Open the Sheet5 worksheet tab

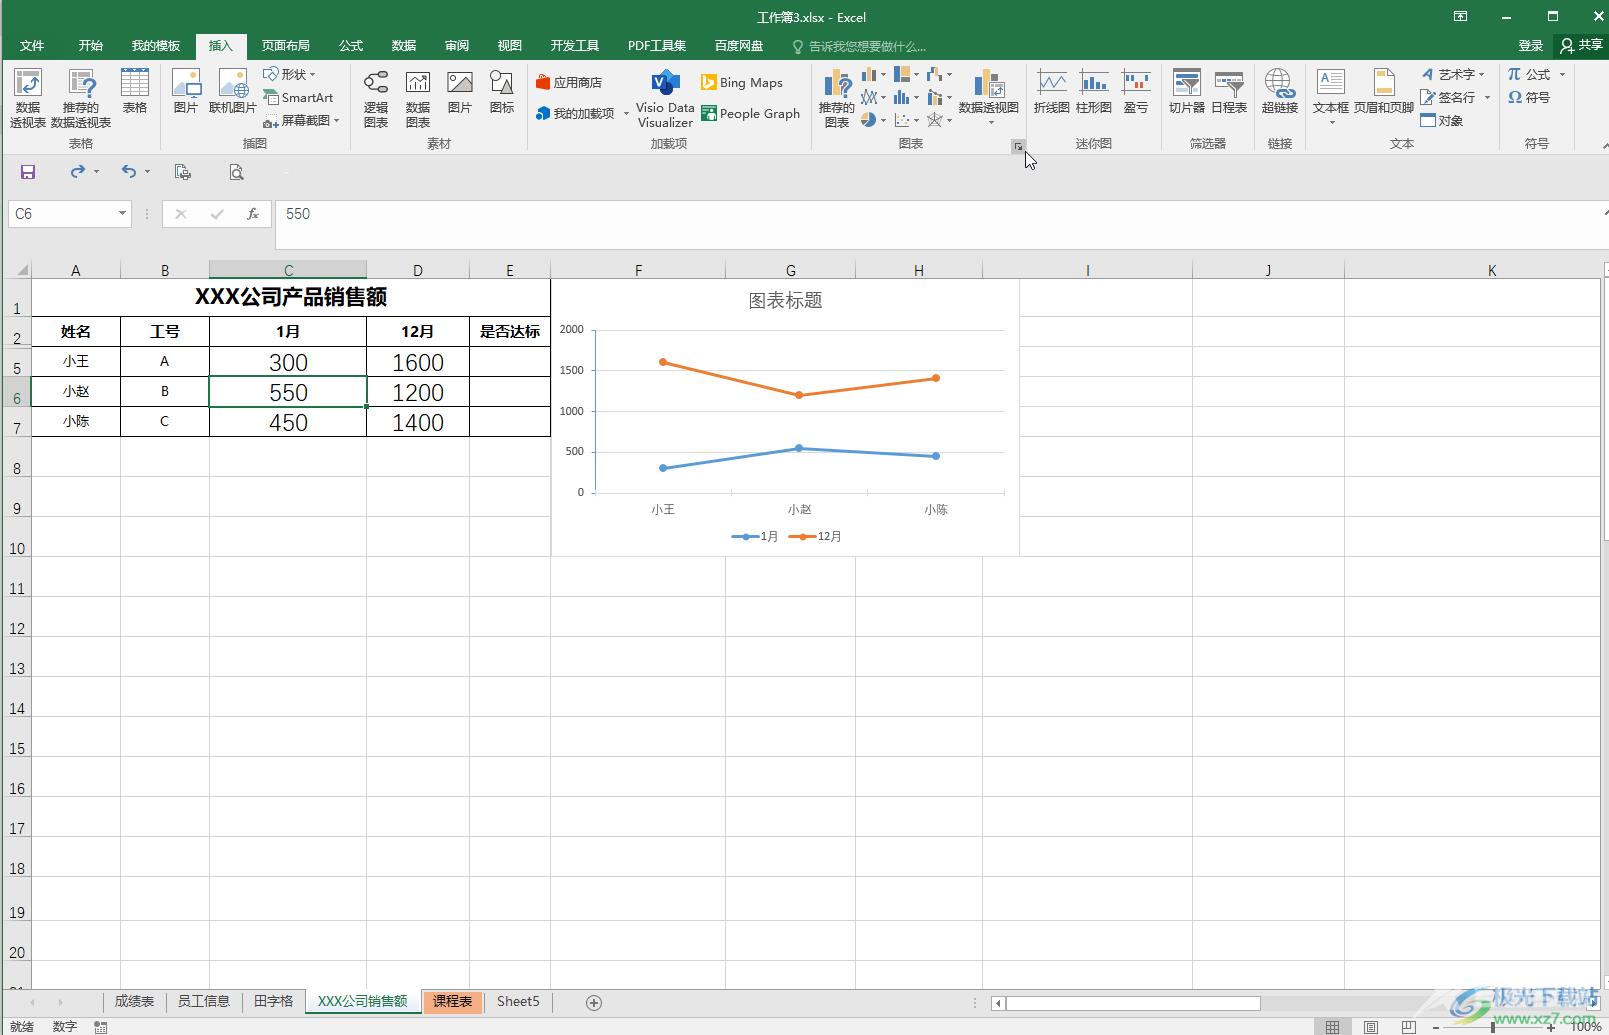point(518,1001)
